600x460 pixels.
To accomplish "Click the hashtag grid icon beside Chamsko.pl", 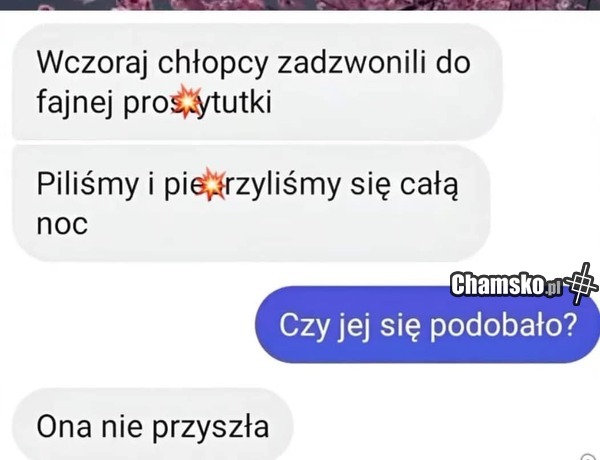I will (x=582, y=283).
